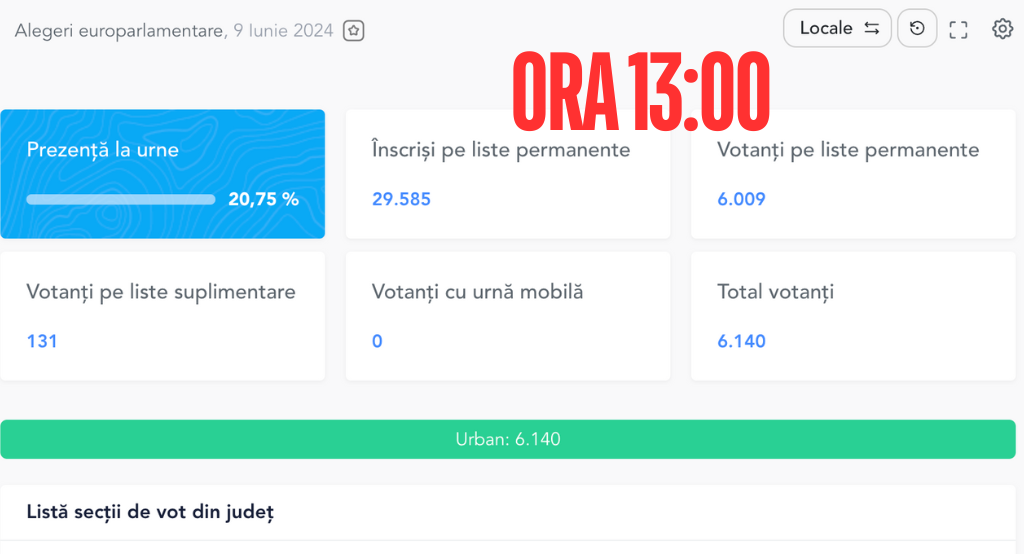Screen dimensions: 1024x554
Task: Select the Votanți pe liste permanente card
Action: (x=853, y=174)
